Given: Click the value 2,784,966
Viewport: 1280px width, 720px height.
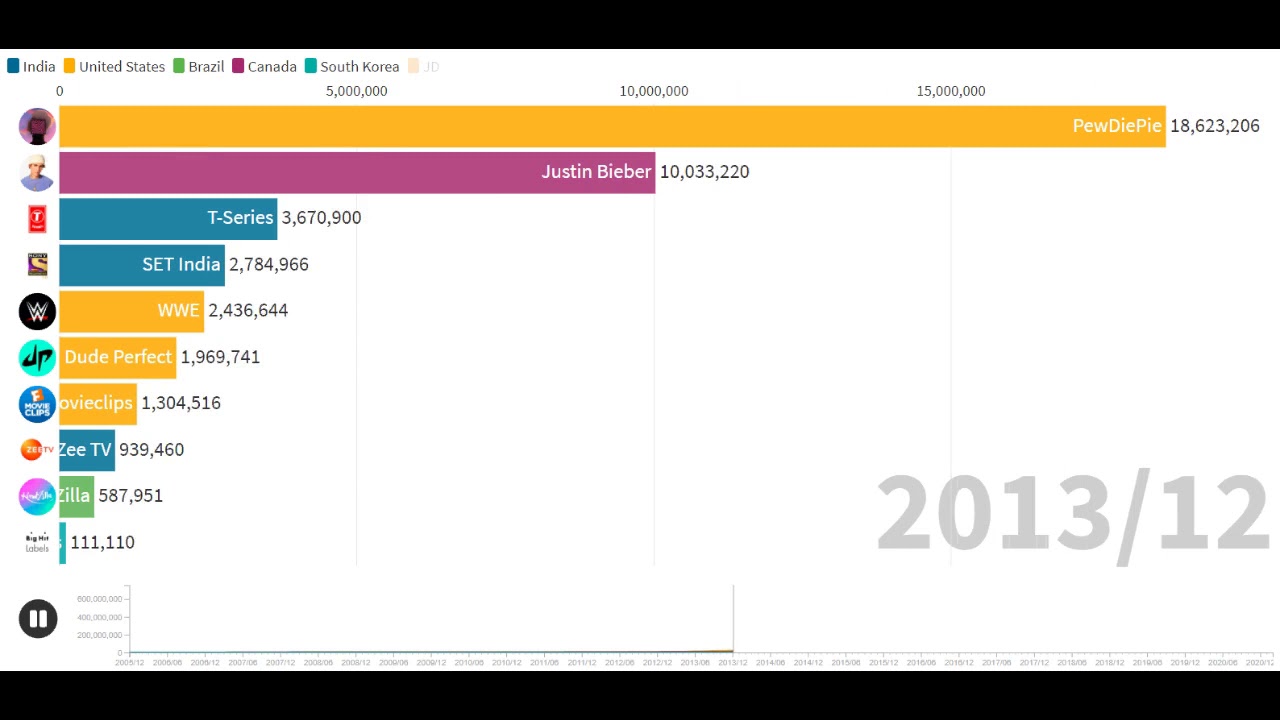Looking at the screenshot, I should (x=268, y=265).
